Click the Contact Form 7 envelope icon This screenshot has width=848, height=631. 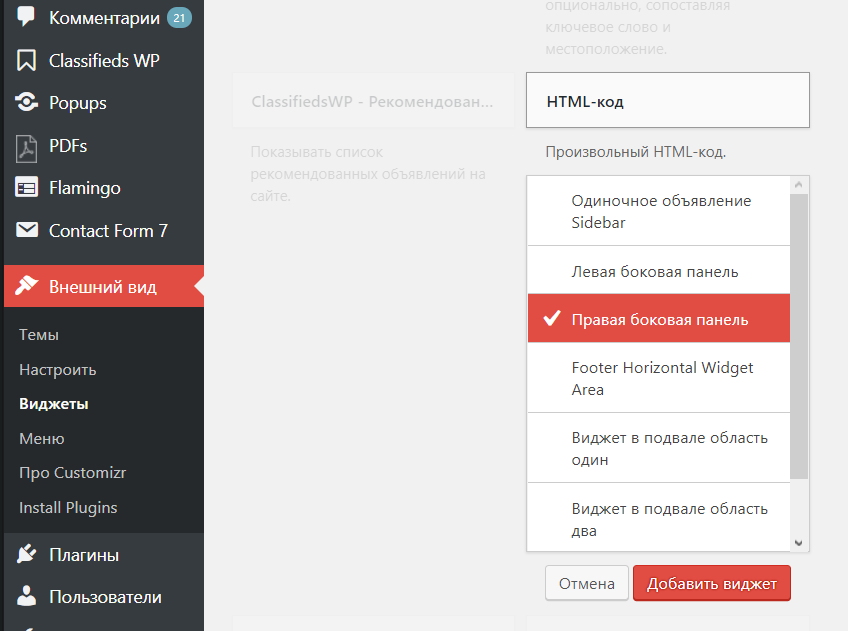tap(26, 230)
